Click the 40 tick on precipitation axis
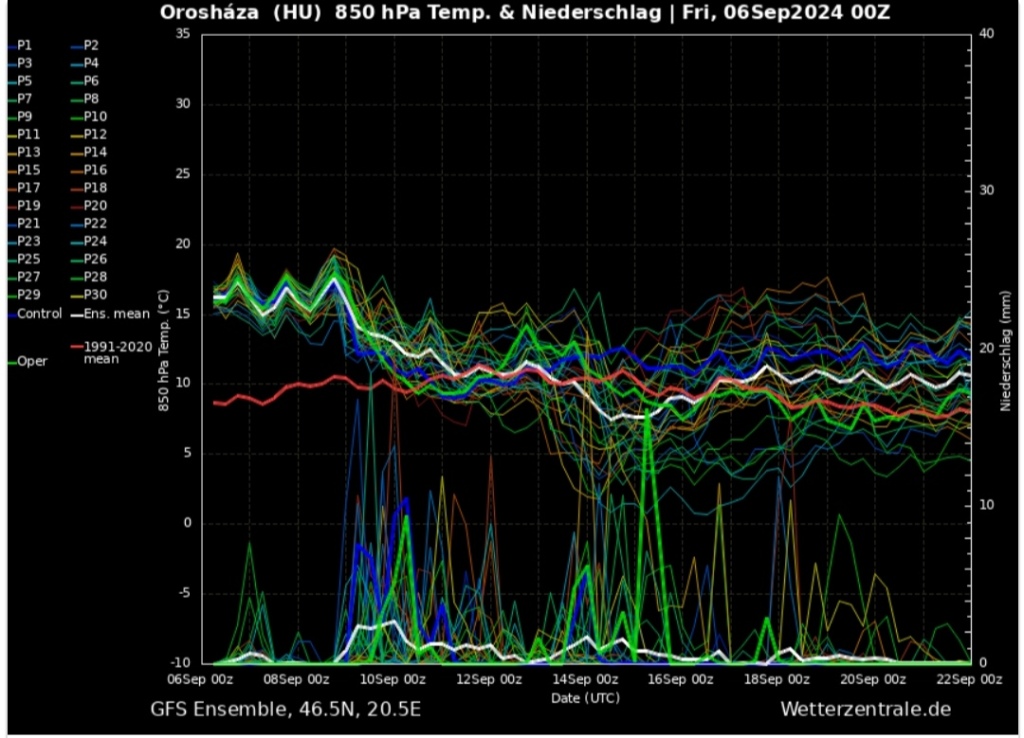Image resolution: width=1024 pixels, height=738 pixels. coord(987,34)
